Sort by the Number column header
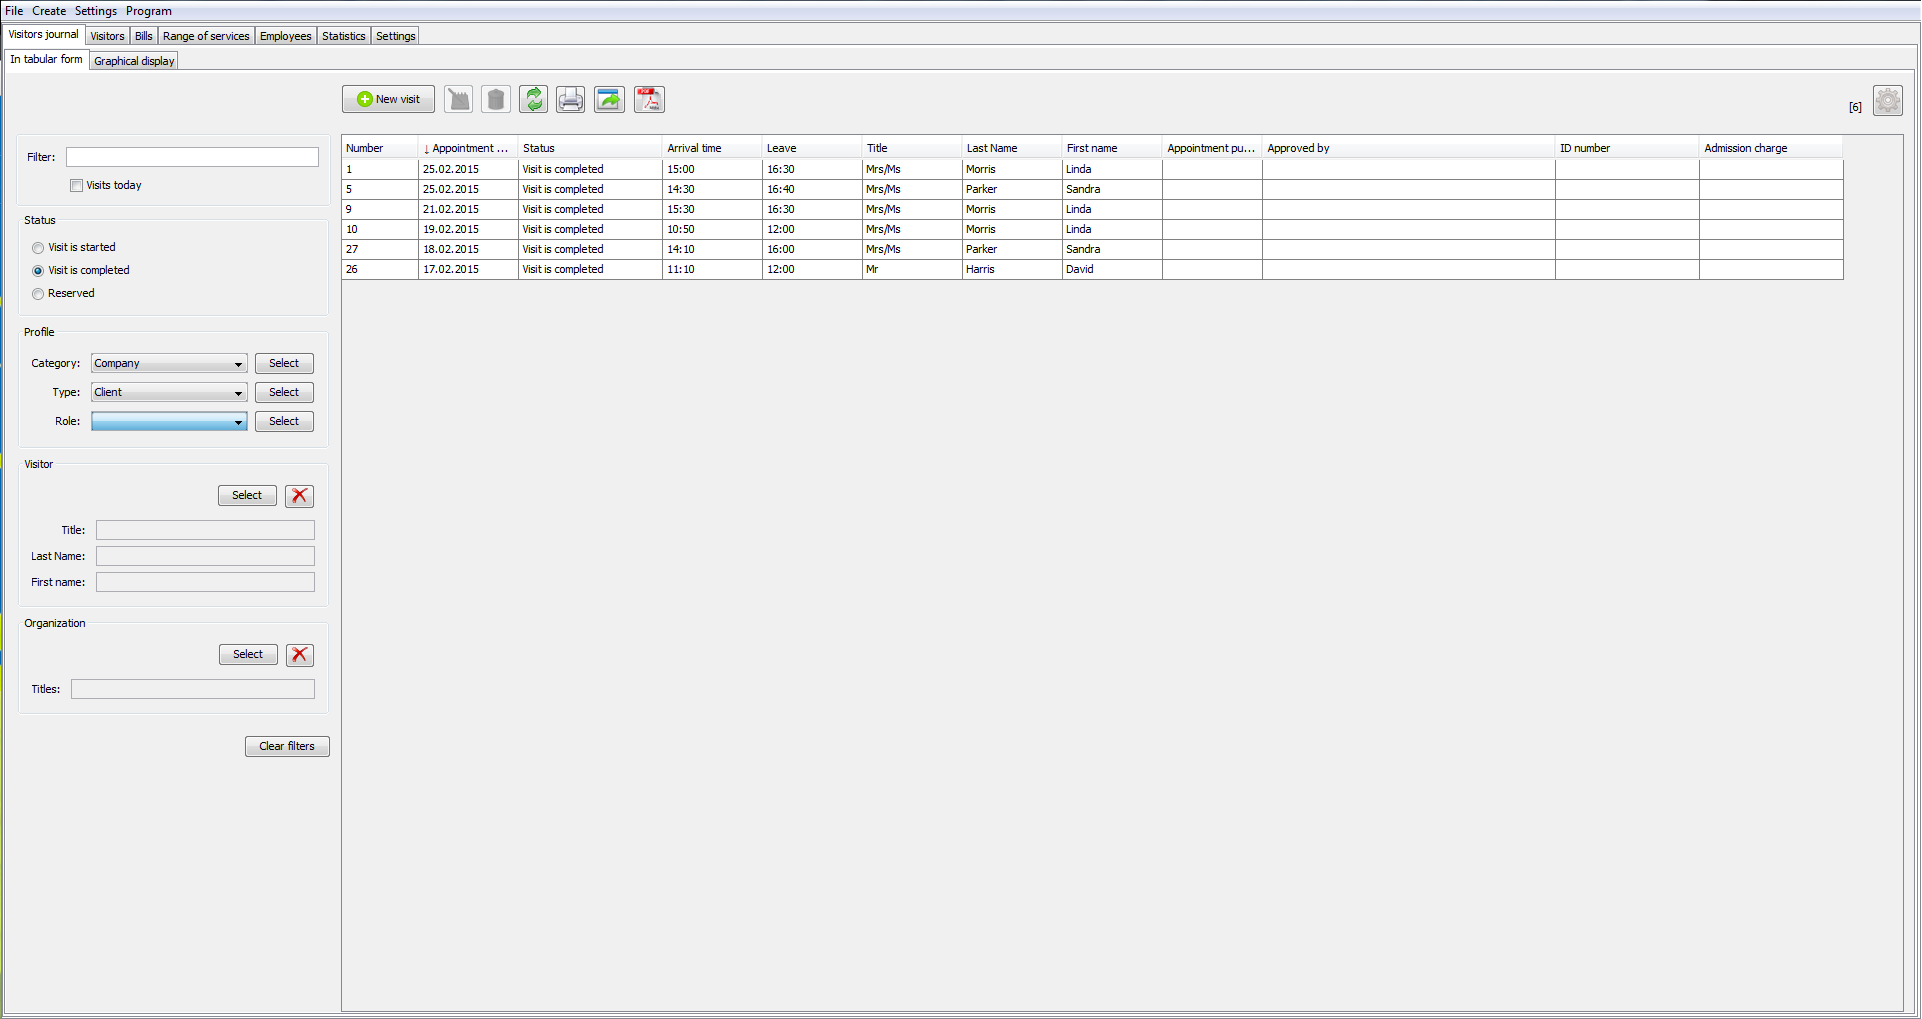The height and width of the screenshot is (1019, 1922). 380,148
